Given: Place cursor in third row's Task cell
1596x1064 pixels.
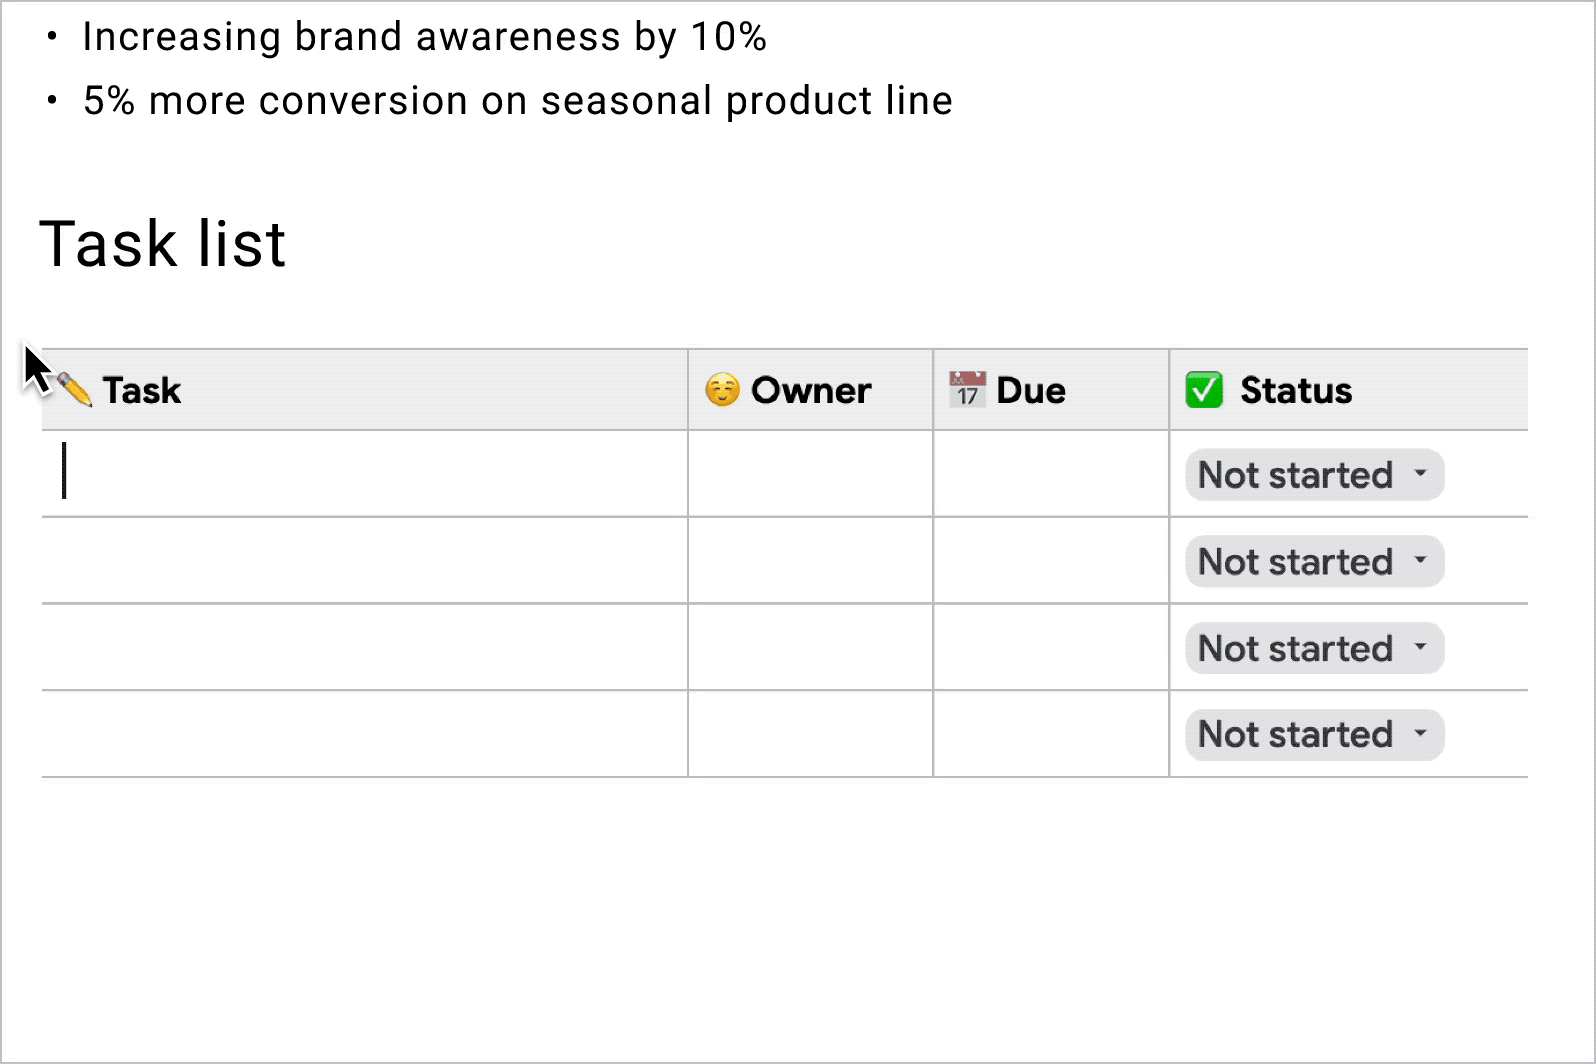Looking at the screenshot, I should tap(364, 647).
